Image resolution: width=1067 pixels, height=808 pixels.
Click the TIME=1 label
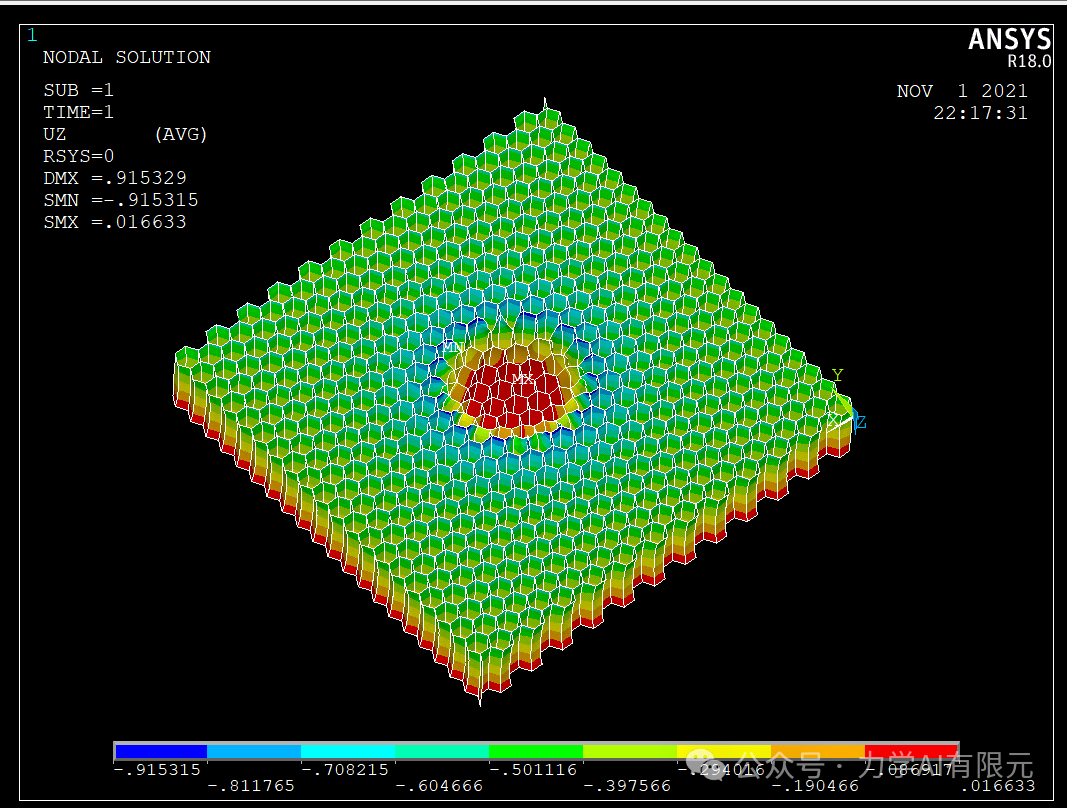tap(78, 112)
